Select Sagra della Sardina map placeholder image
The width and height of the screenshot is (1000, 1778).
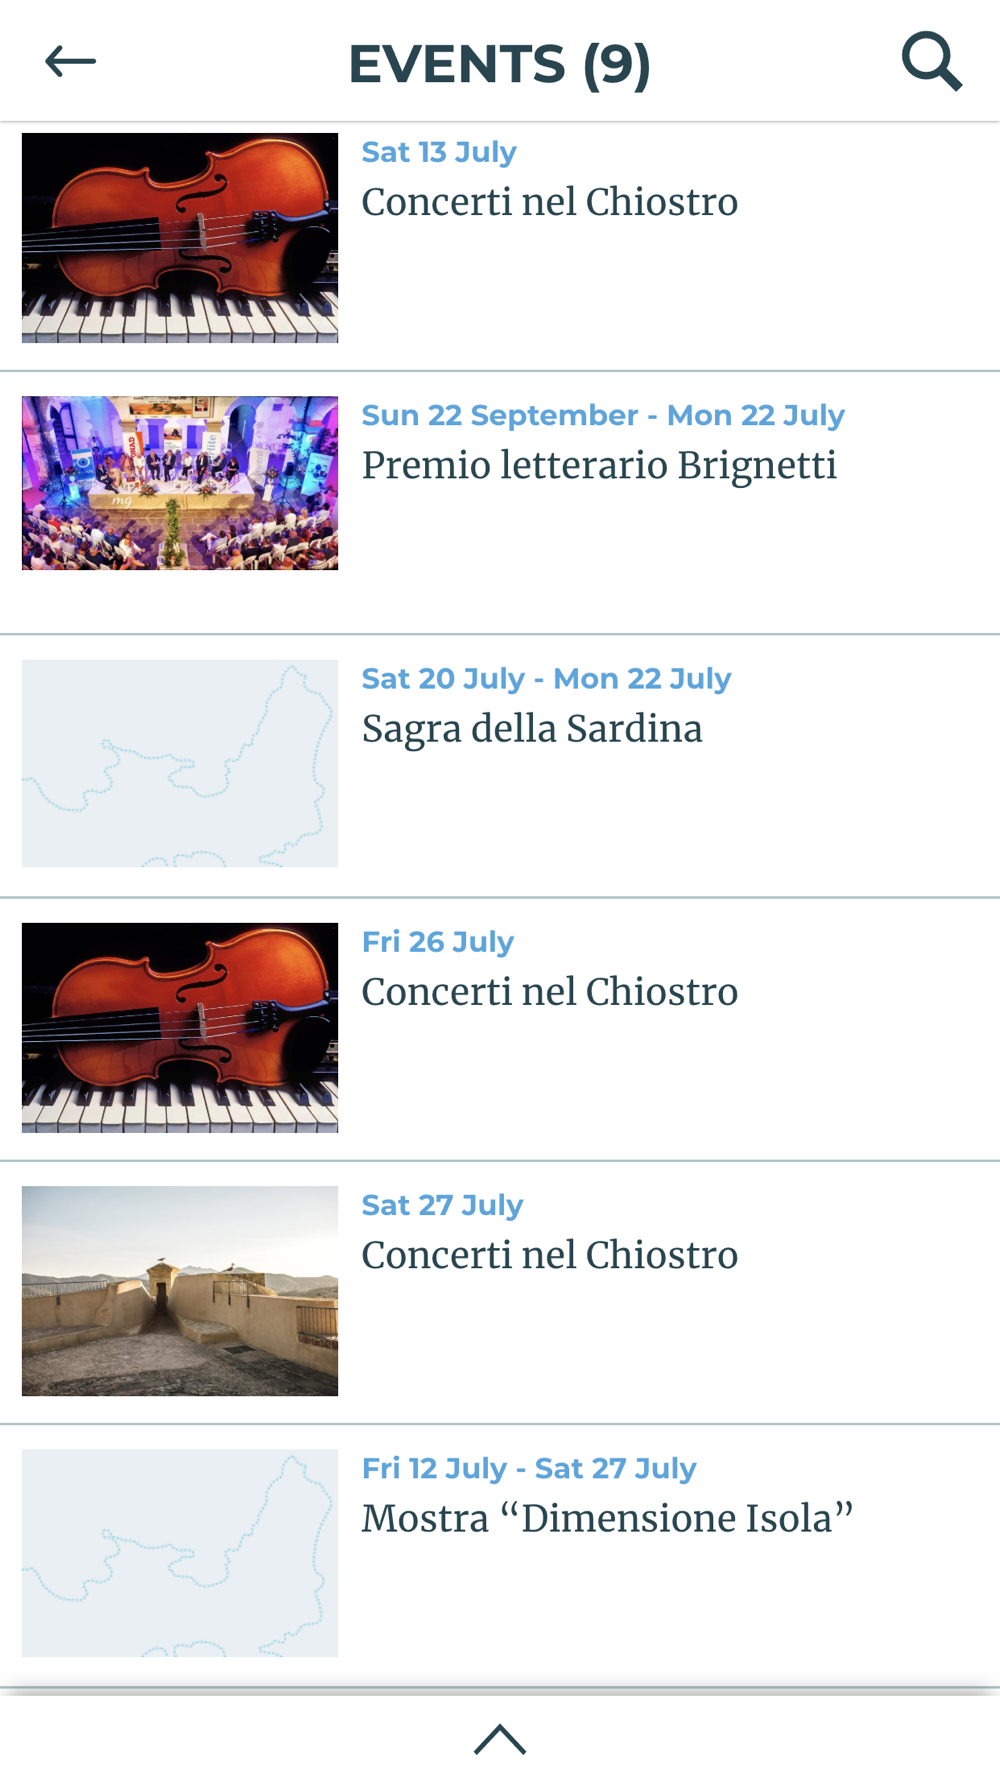tap(180, 763)
